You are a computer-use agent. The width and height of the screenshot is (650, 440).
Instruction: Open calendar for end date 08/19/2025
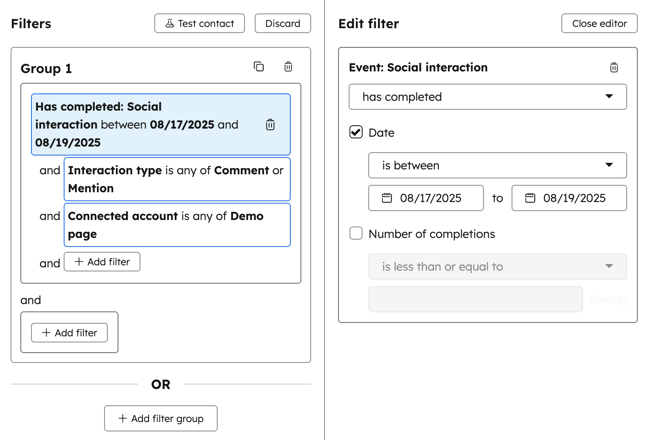point(531,198)
